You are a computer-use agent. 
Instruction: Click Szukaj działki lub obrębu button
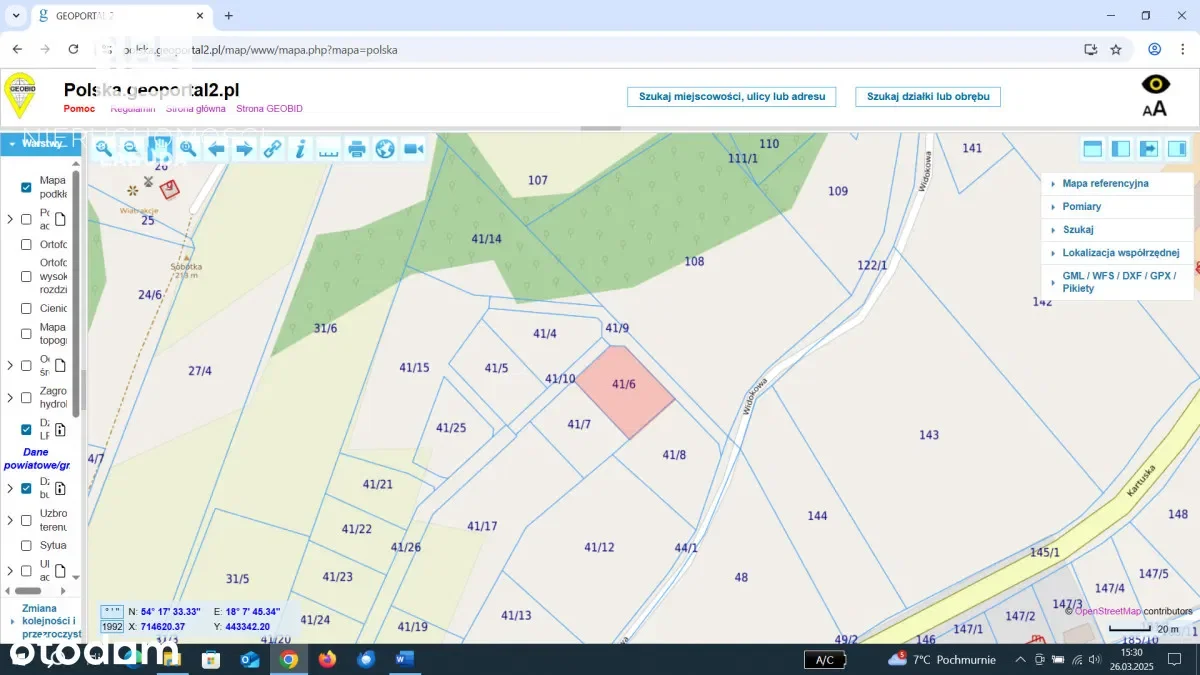click(927, 96)
